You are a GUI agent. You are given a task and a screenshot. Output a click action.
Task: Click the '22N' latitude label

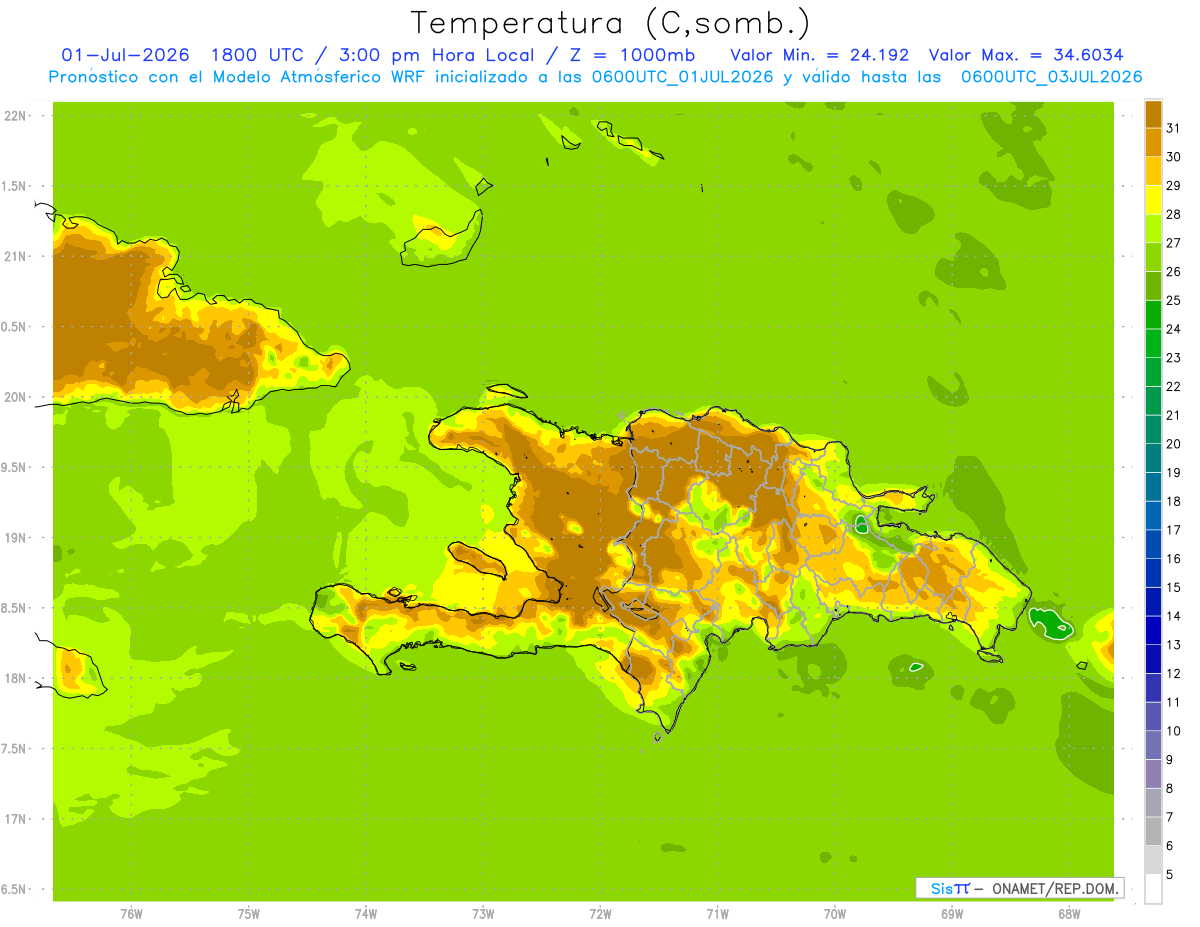pyautogui.click(x=16, y=116)
